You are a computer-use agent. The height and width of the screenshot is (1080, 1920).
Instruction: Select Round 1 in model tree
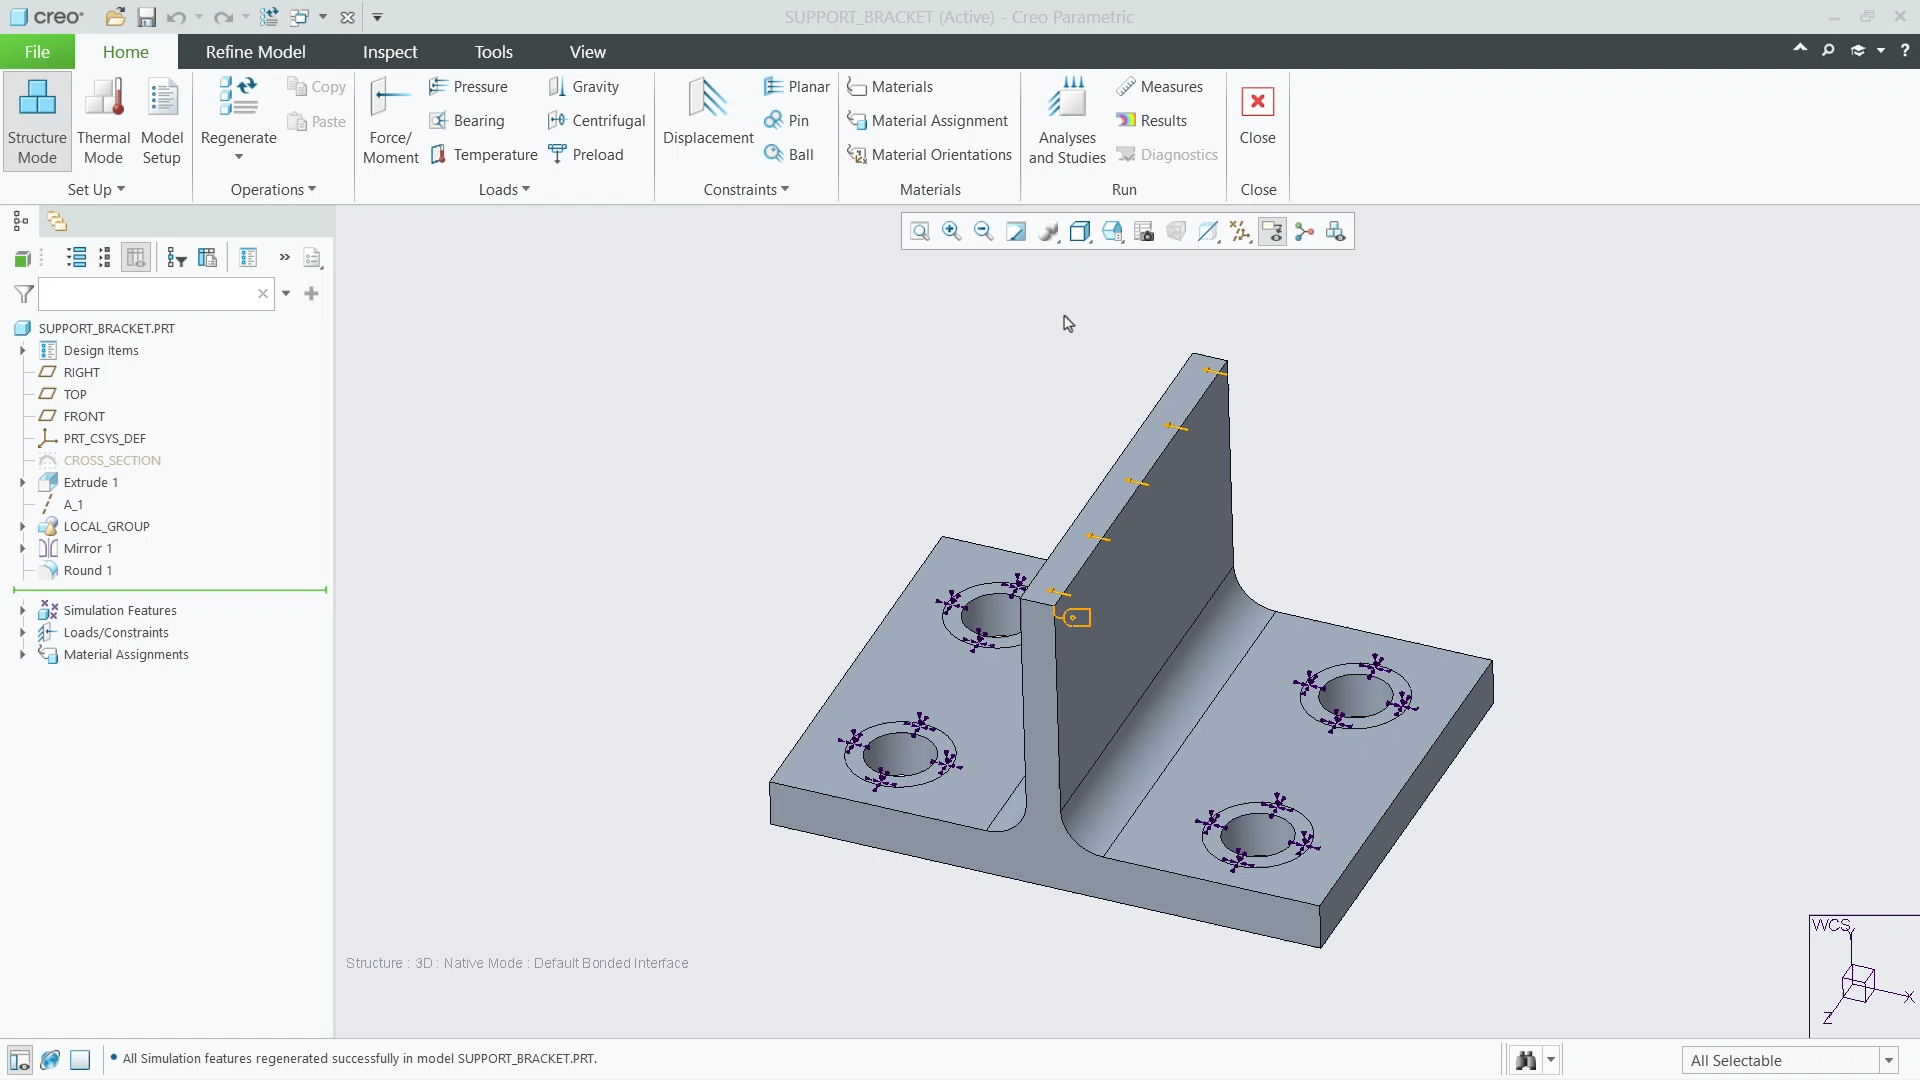[x=88, y=571]
